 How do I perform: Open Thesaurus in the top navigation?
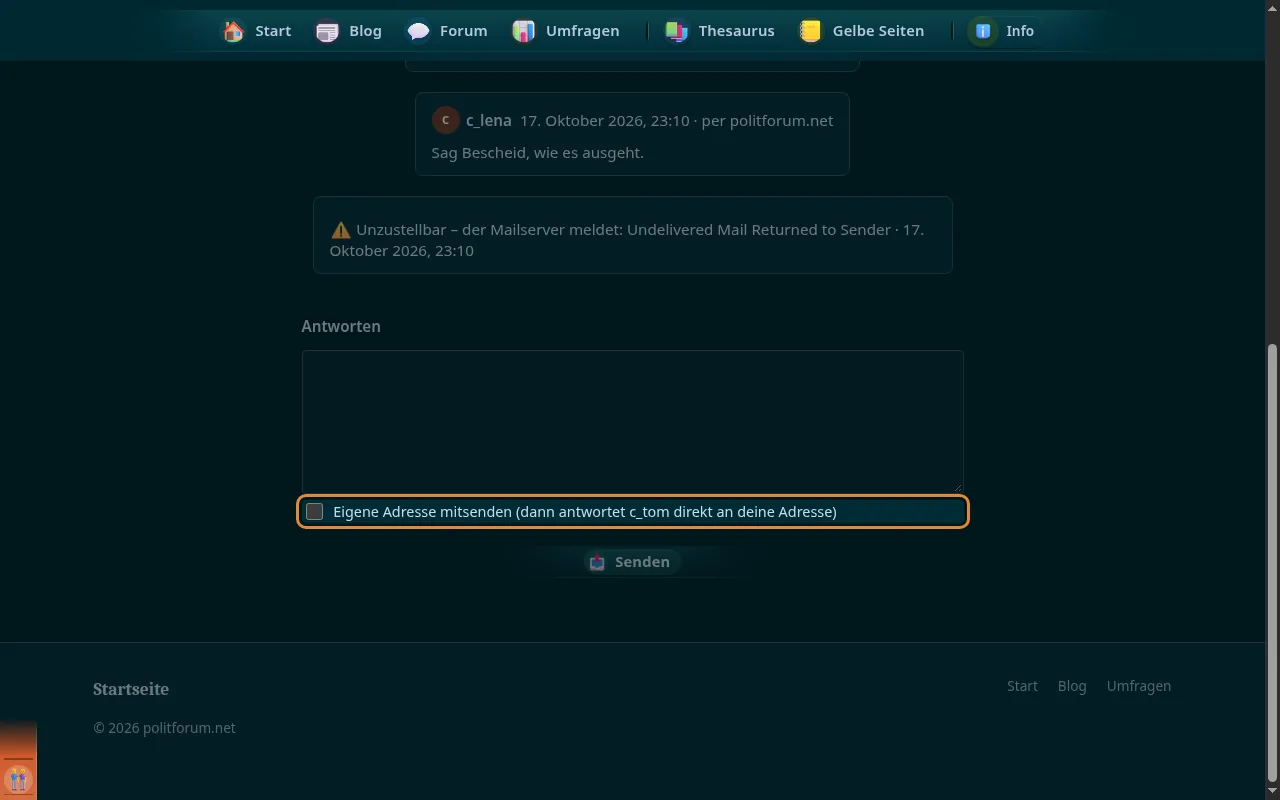(x=720, y=31)
